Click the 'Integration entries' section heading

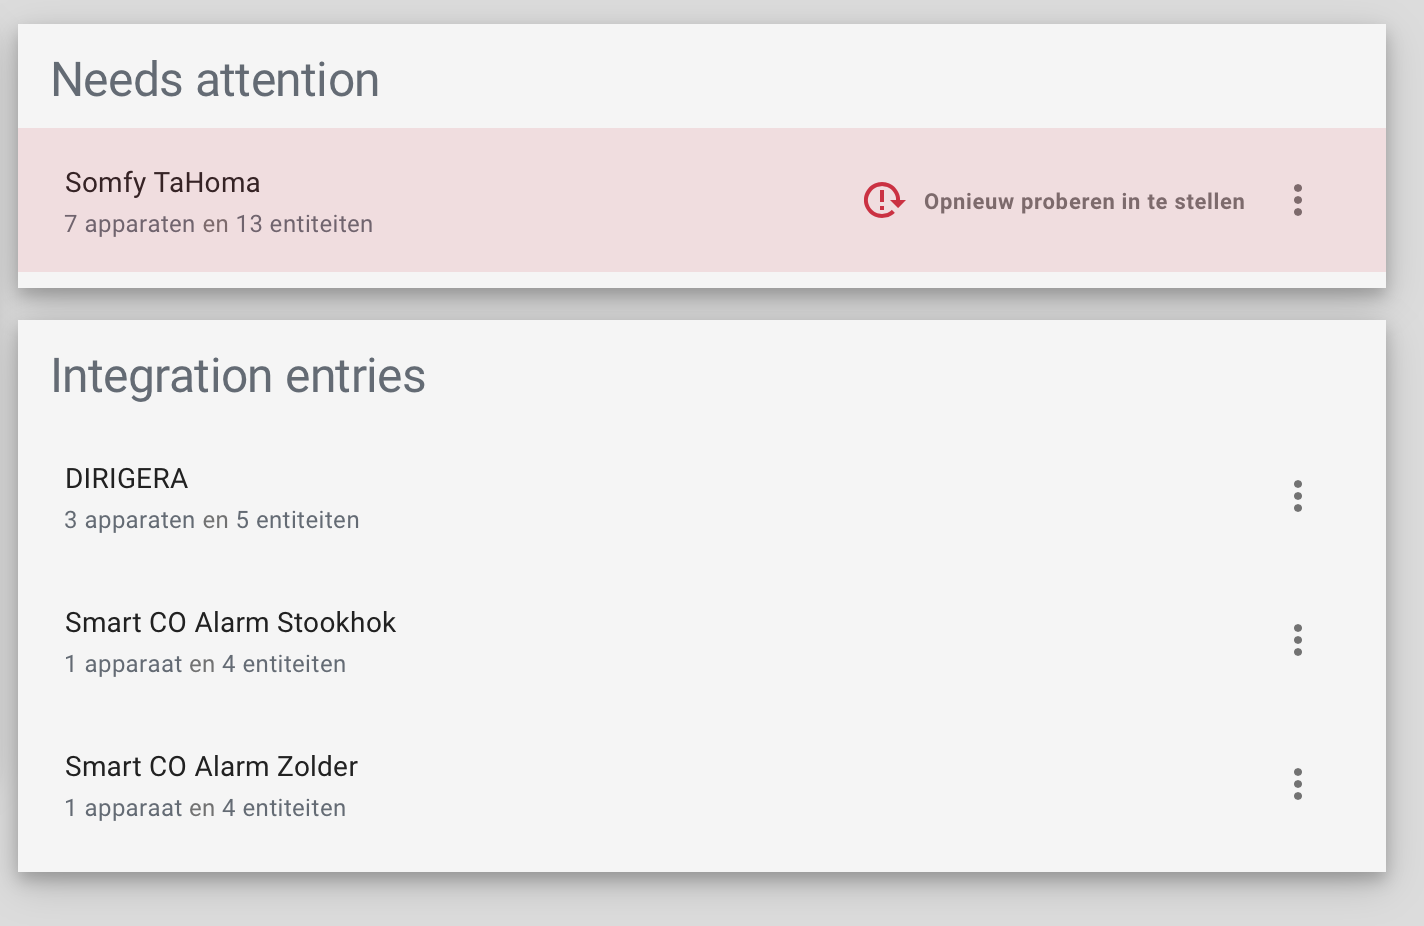[x=238, y=377]
